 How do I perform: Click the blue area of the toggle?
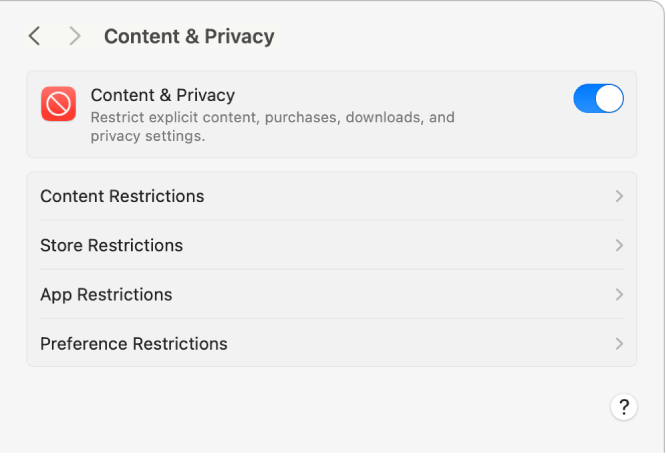[x=585, y=98]
